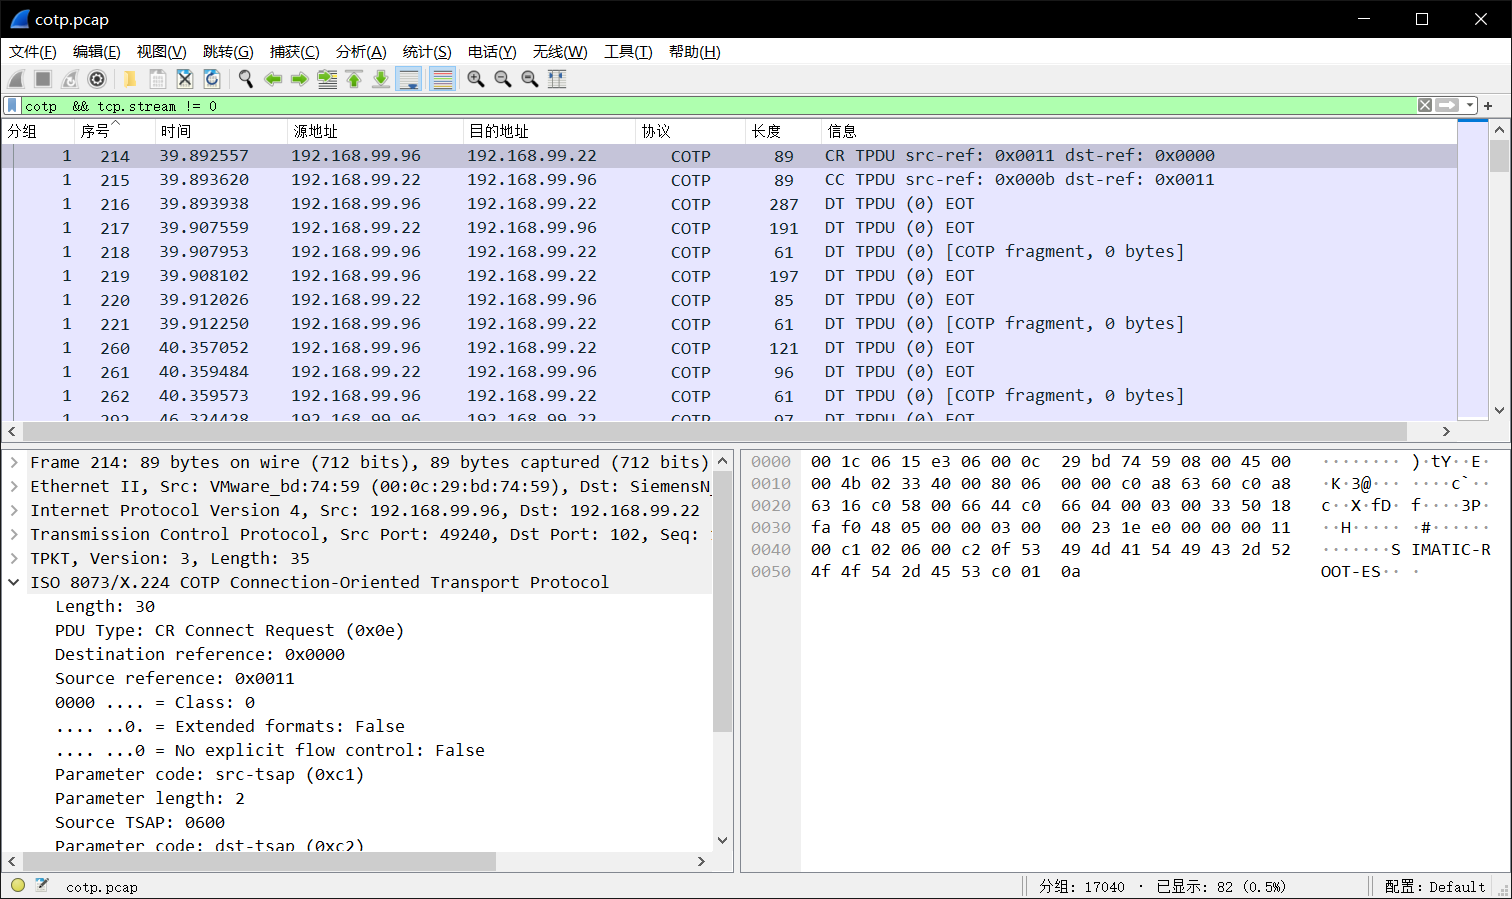This screenshot has height=899, width=1512.
Task: Open the 视图(V) menu
Action: pos(161,52)
